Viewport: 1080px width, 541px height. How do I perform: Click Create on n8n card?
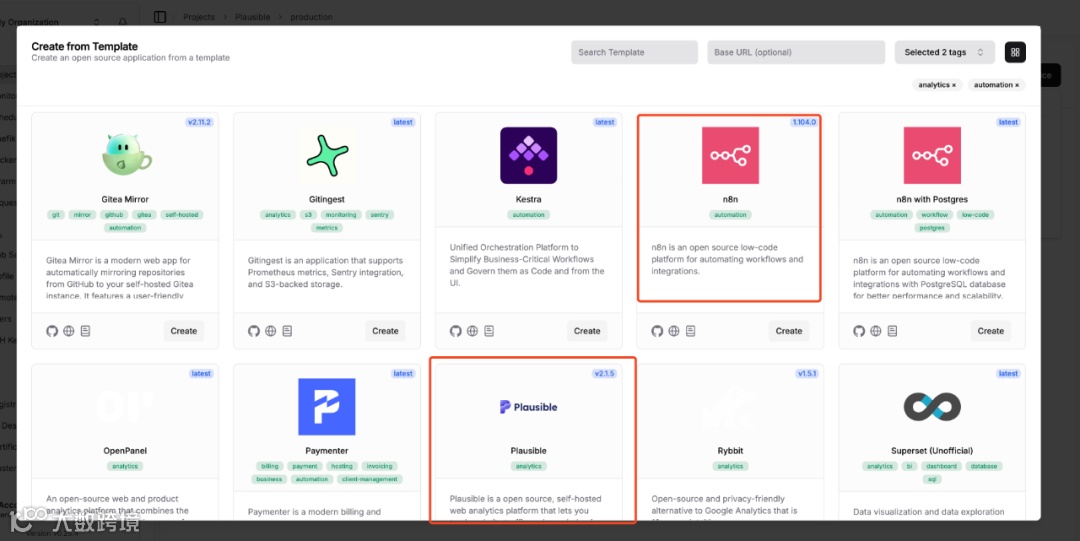coord(789,331)
